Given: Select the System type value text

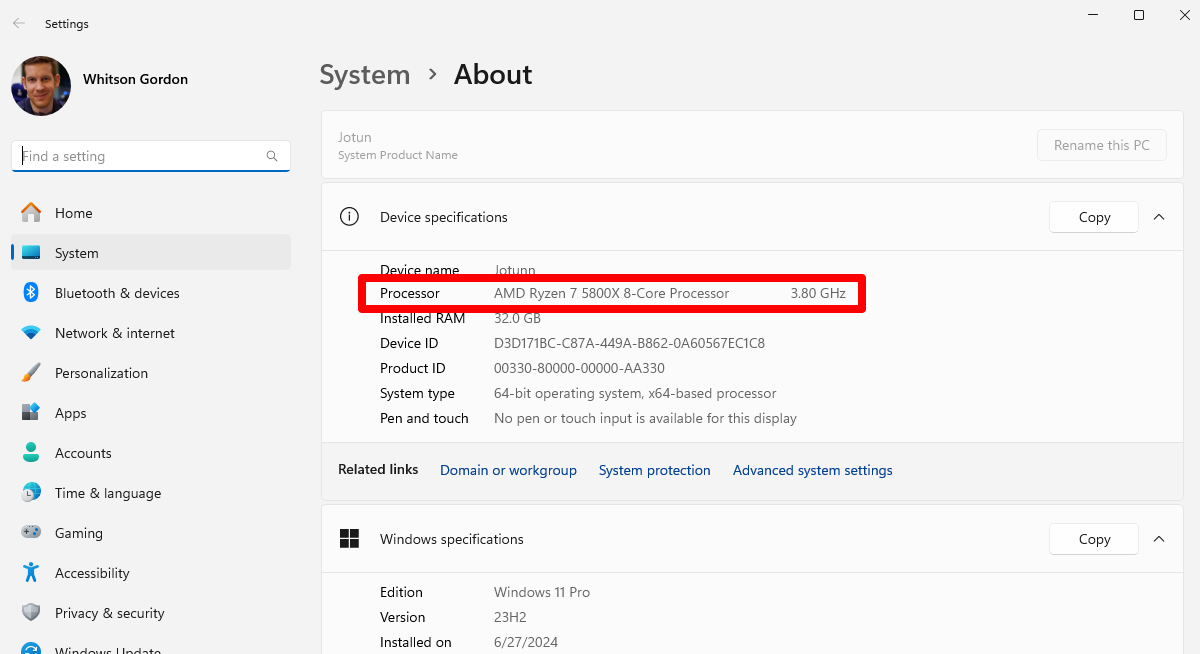Looking at the screenshot, I should pyautogui.click(x=635, y=393).
